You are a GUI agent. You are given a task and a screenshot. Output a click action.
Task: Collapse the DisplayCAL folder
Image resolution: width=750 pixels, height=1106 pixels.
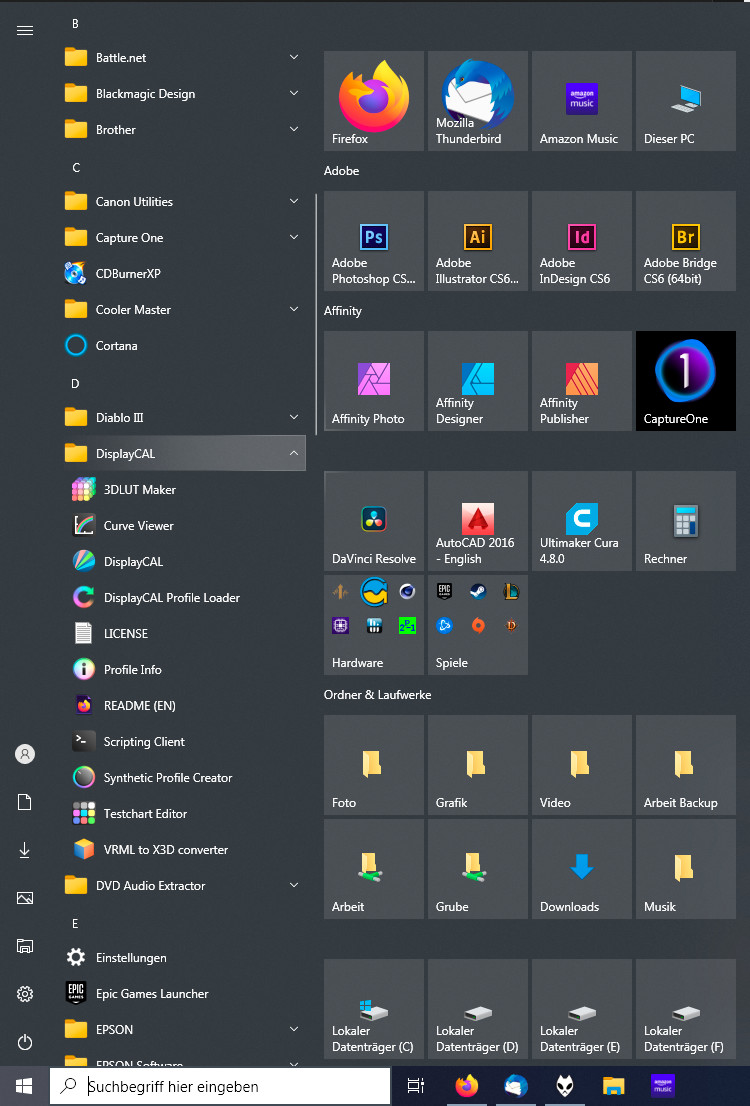[x=185, y=454]
